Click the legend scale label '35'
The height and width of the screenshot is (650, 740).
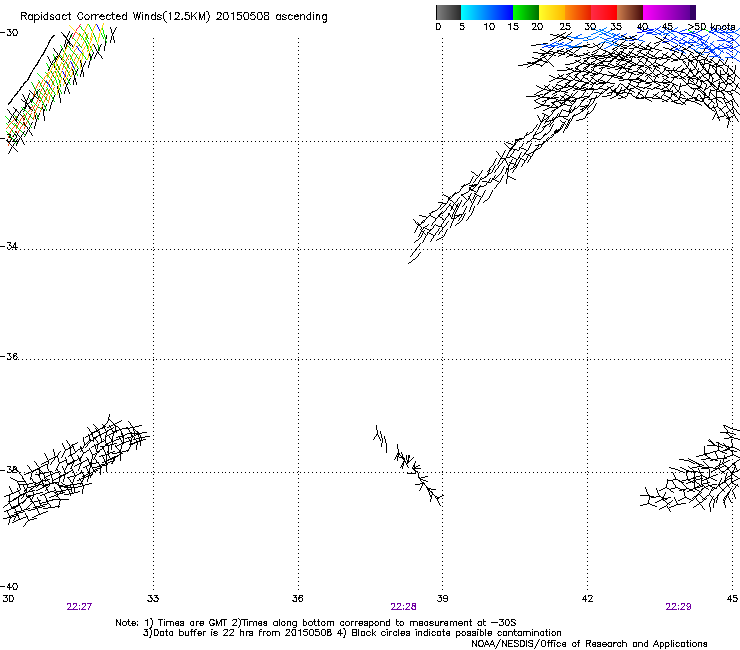616,27
